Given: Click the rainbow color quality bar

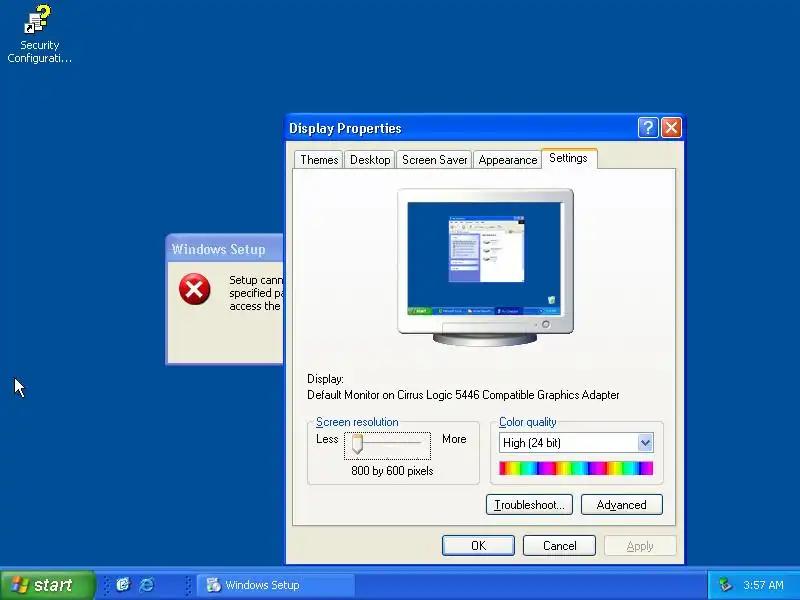Looking at the screenshot, I should [576, 468].
